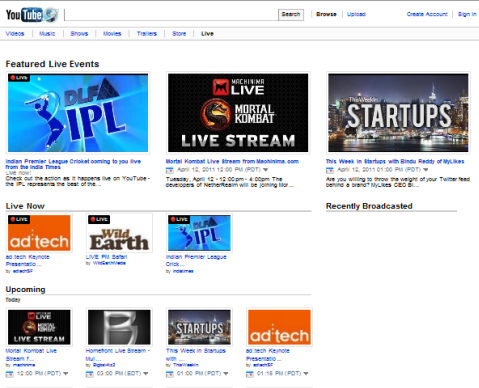Viewport: 479px width, 388px height.
Task: Open upcoming Mortal Kombat Live Stream thumbnail
Action: pos(39,327)
